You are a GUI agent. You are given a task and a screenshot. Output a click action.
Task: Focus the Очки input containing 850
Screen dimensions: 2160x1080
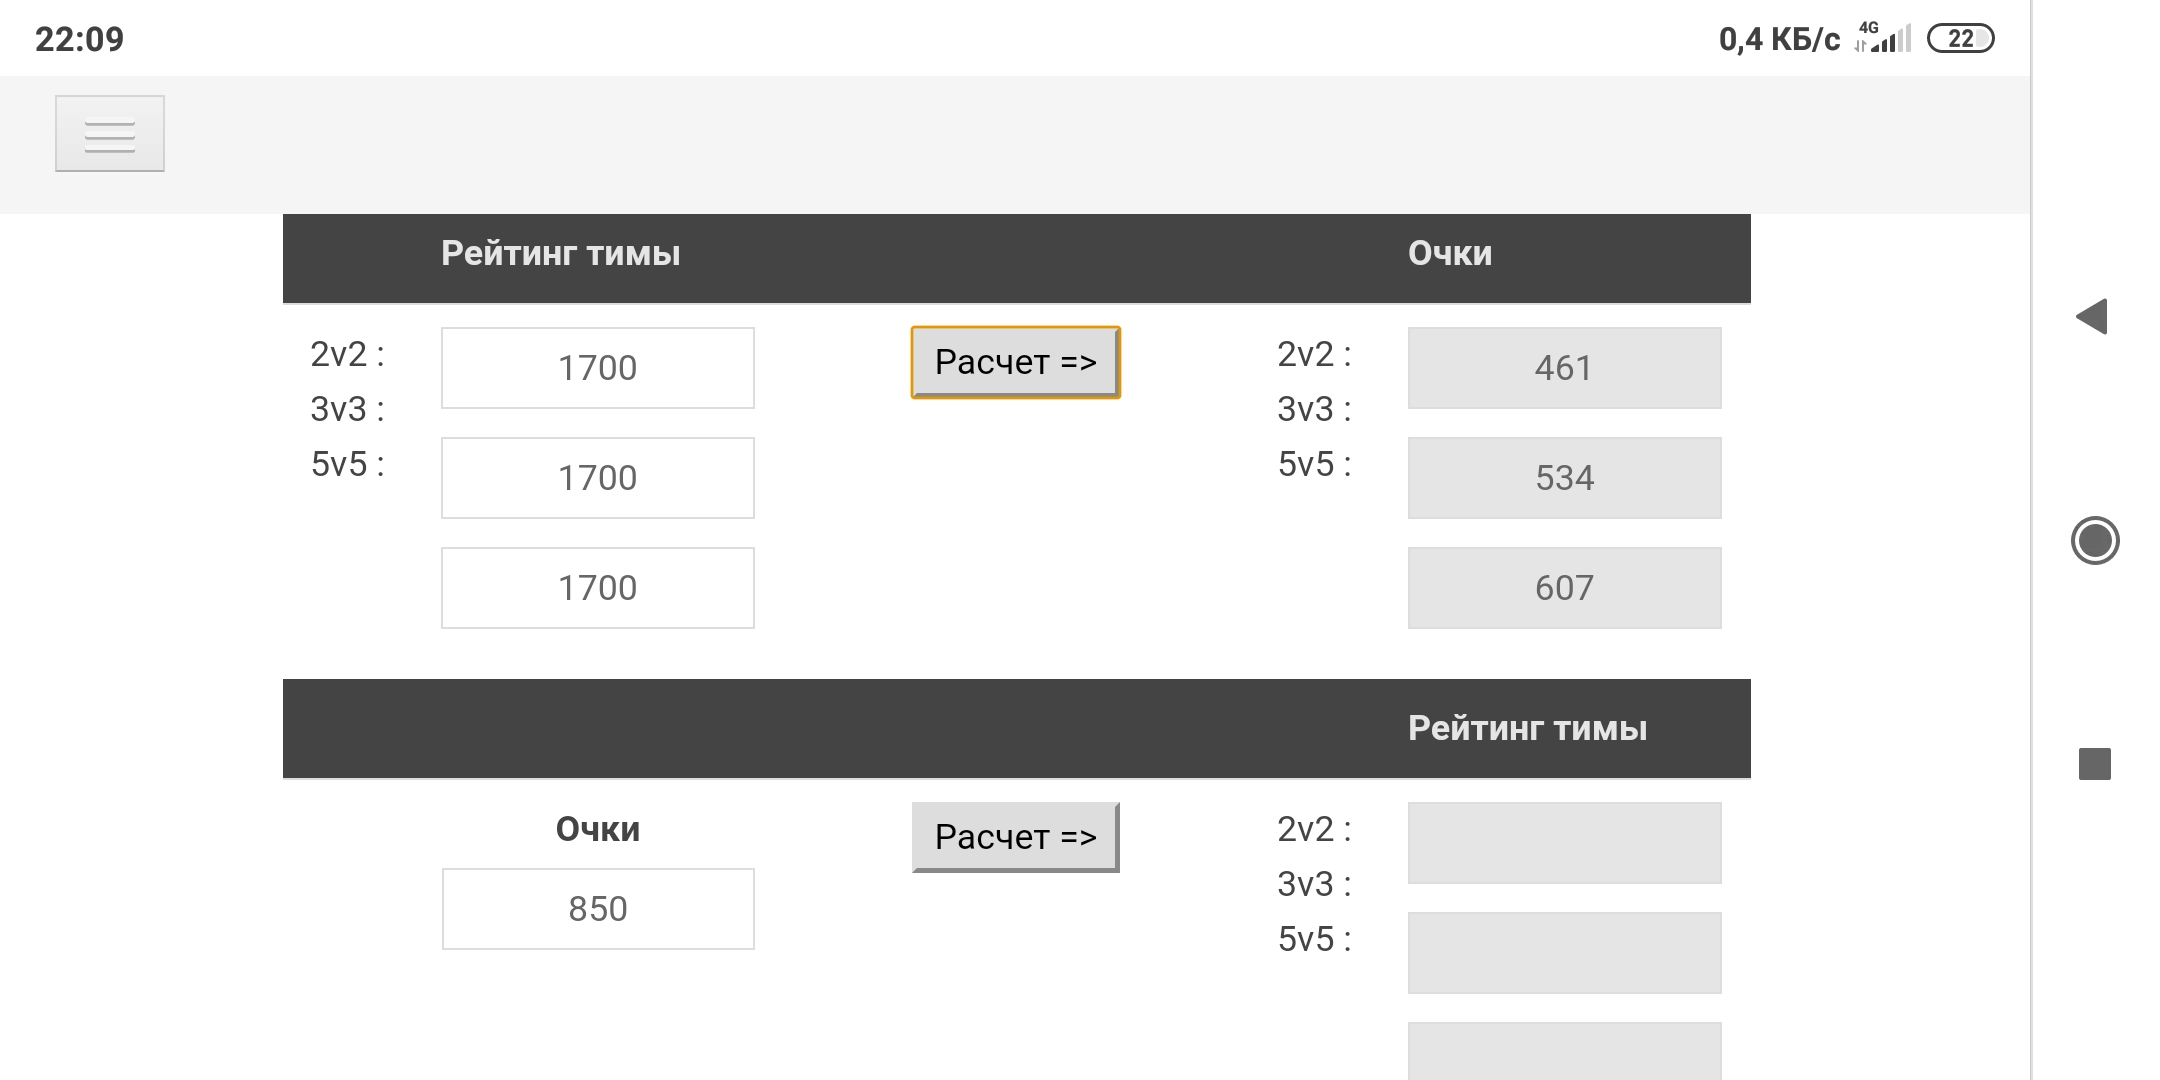598,909
